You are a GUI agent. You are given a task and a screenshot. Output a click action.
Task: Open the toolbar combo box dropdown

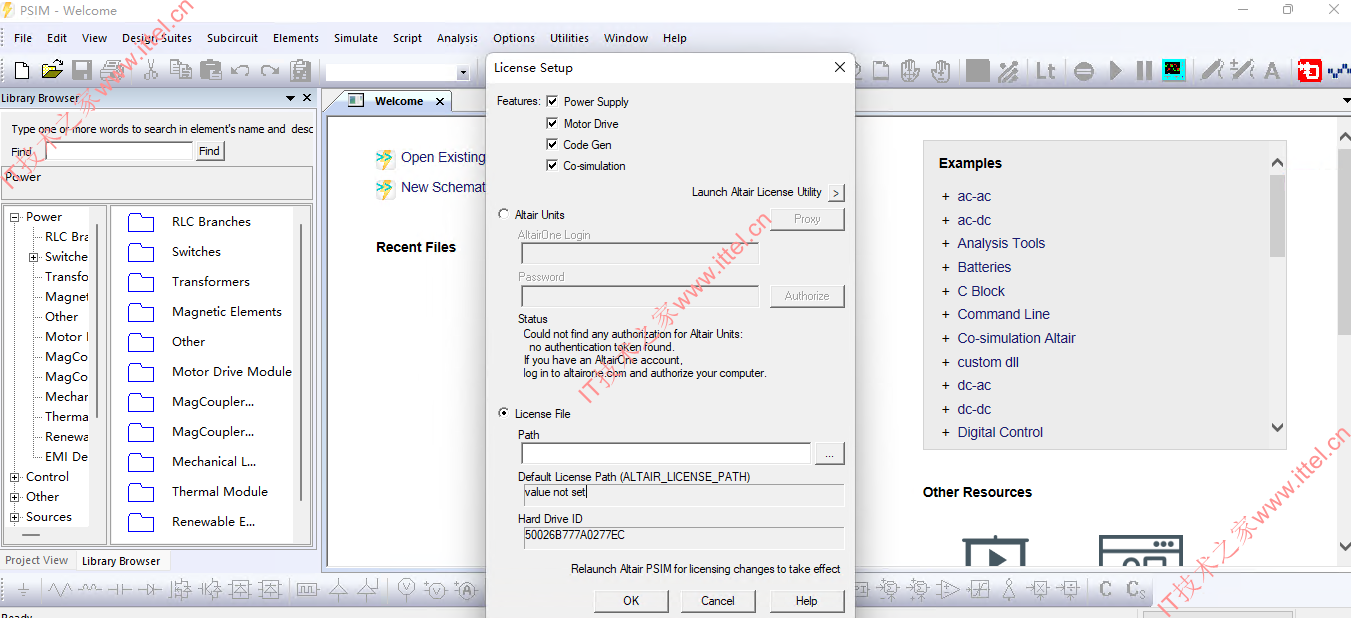[463, 73]
